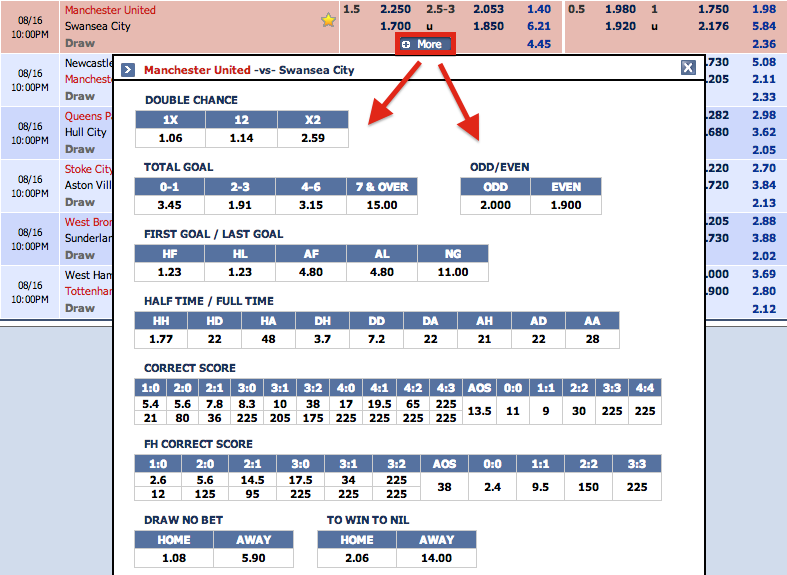Screen dimensions: 787x575
Task: Expand More markets for Manchester United match
Action: 425,44
